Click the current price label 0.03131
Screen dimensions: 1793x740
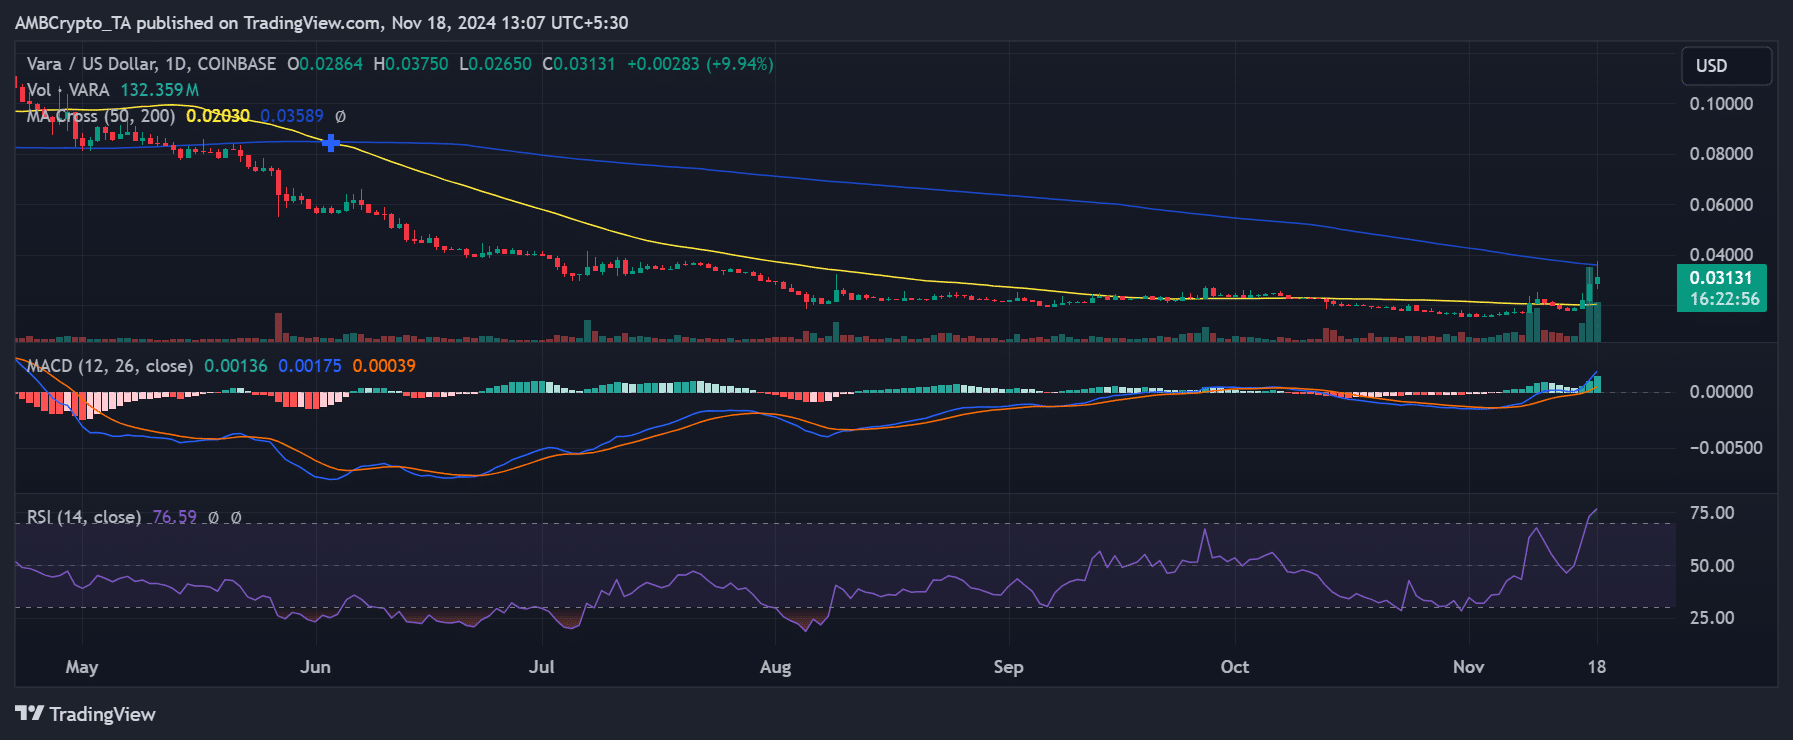tap(1720, 278)
